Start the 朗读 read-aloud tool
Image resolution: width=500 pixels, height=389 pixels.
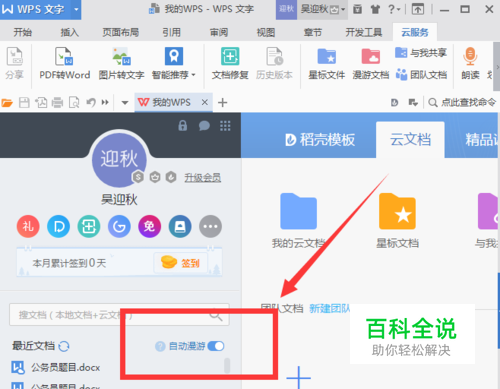[x=470, y=63]
